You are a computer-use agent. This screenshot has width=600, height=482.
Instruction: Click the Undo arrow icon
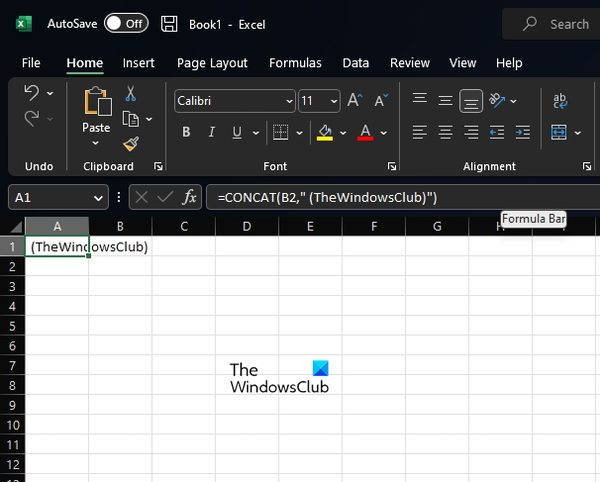click(32, 93)
